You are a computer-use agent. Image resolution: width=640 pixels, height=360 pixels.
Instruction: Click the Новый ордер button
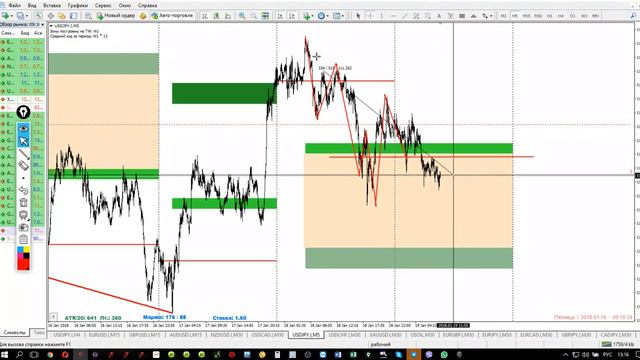116,16
